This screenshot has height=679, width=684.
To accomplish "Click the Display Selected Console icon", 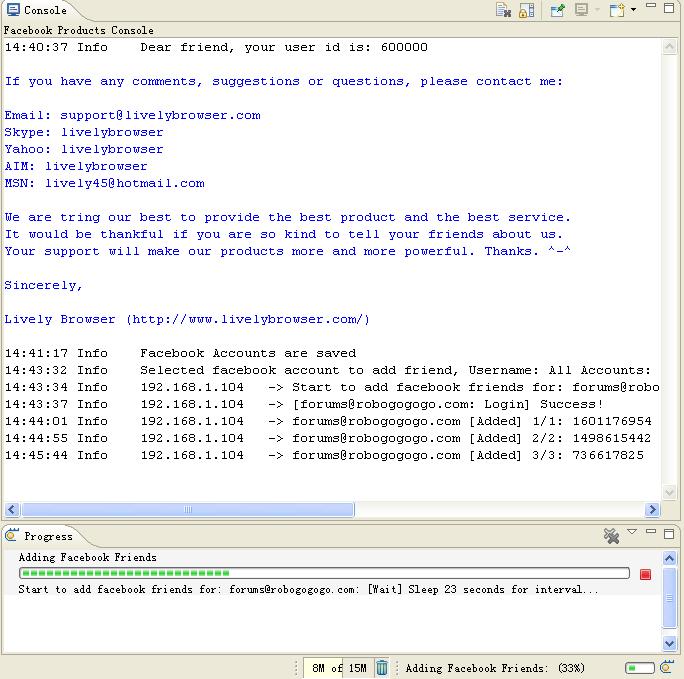I will click(581, 10).
